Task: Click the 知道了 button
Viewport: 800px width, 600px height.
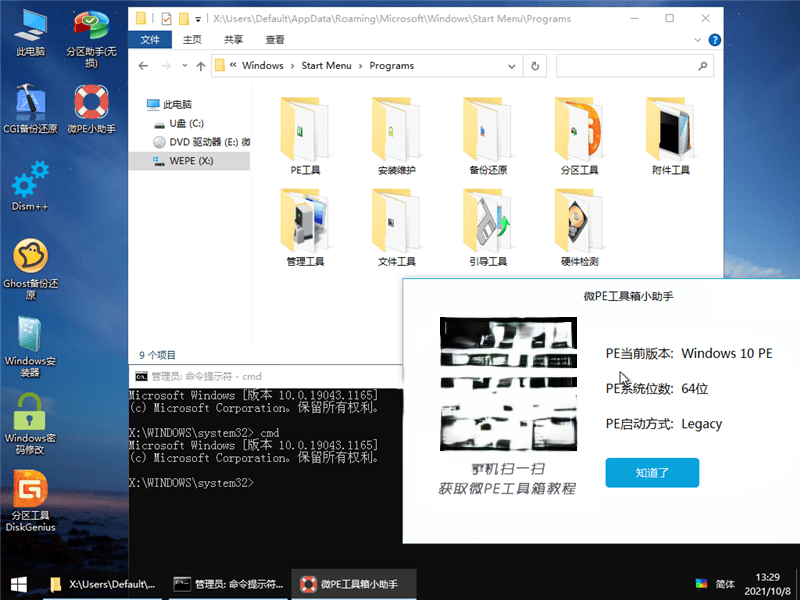Action: point(652,472)
